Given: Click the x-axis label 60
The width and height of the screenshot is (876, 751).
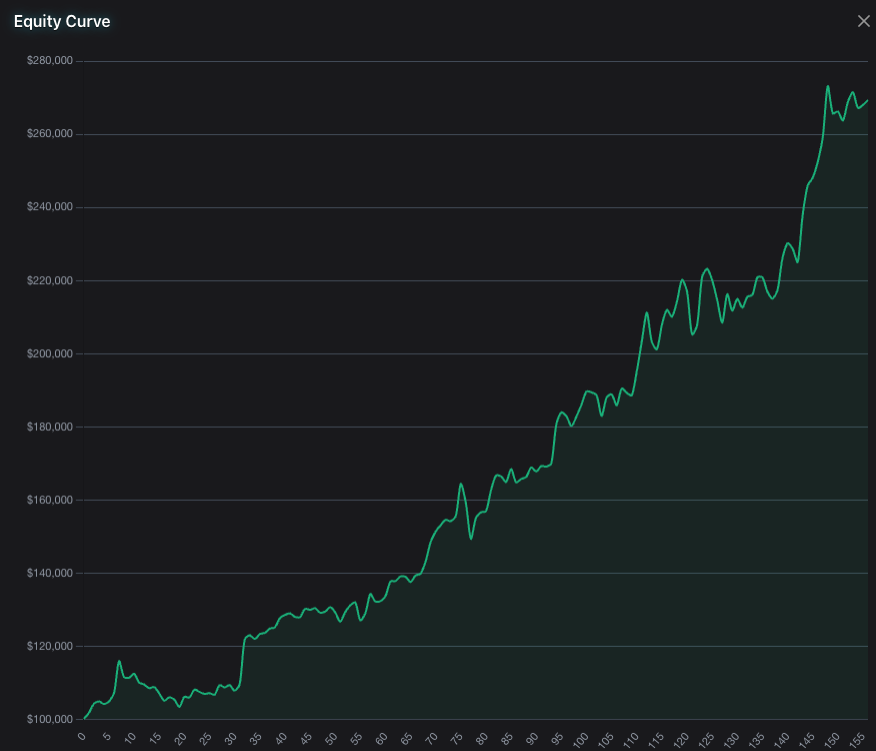Looking at the screenshot, I should tap(381, 738).
